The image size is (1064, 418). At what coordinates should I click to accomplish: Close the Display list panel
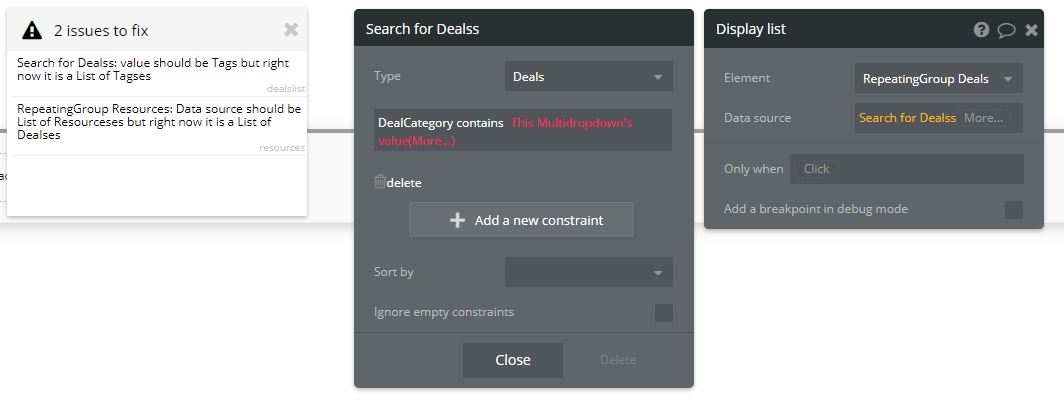point(1032,30)
